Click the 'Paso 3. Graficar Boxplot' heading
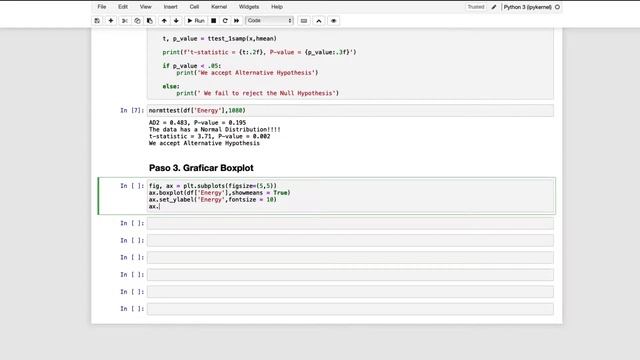Screen dimensions: 640x360 click(x=201, y=168)
